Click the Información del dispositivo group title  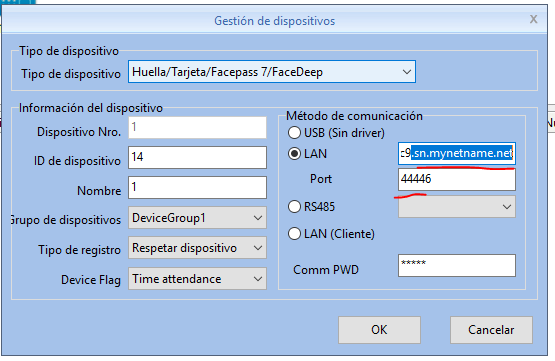point(91,108)
